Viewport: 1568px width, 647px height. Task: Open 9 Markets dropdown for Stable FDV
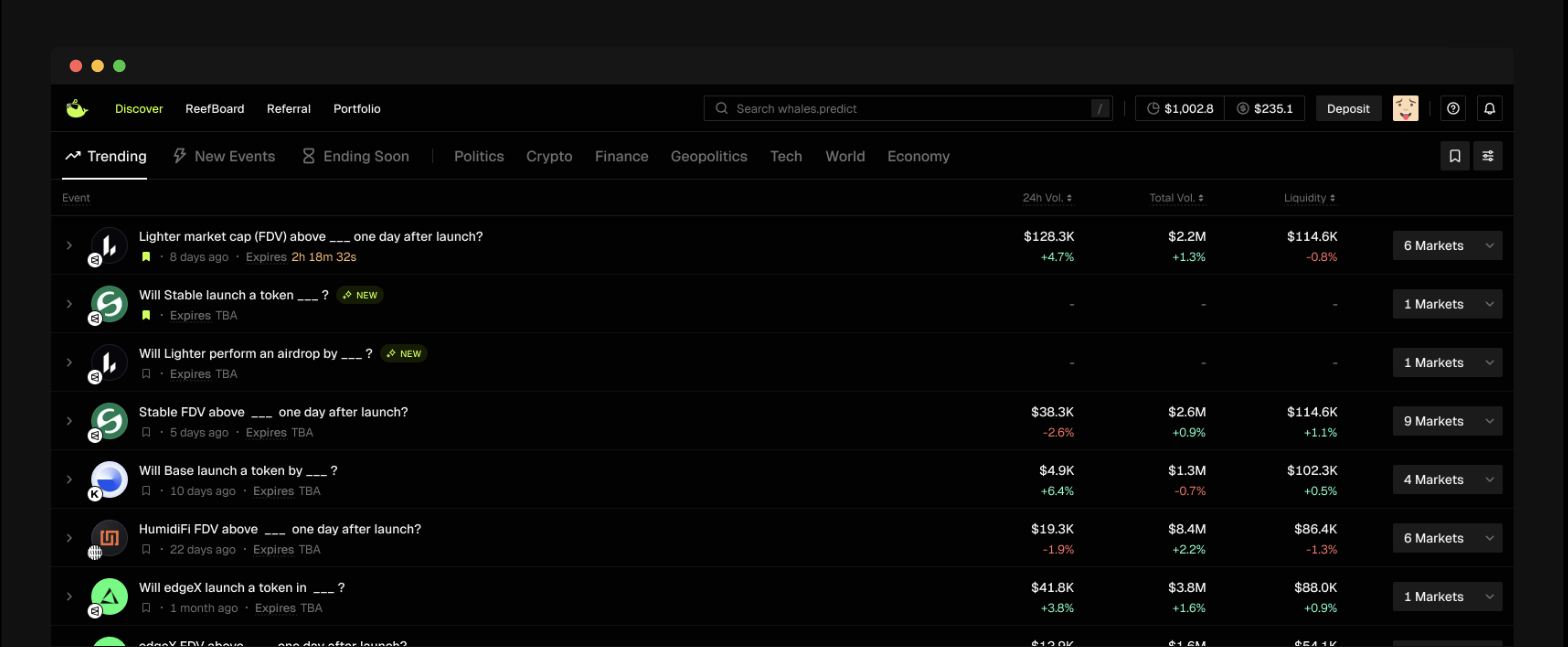point(1447,421)
